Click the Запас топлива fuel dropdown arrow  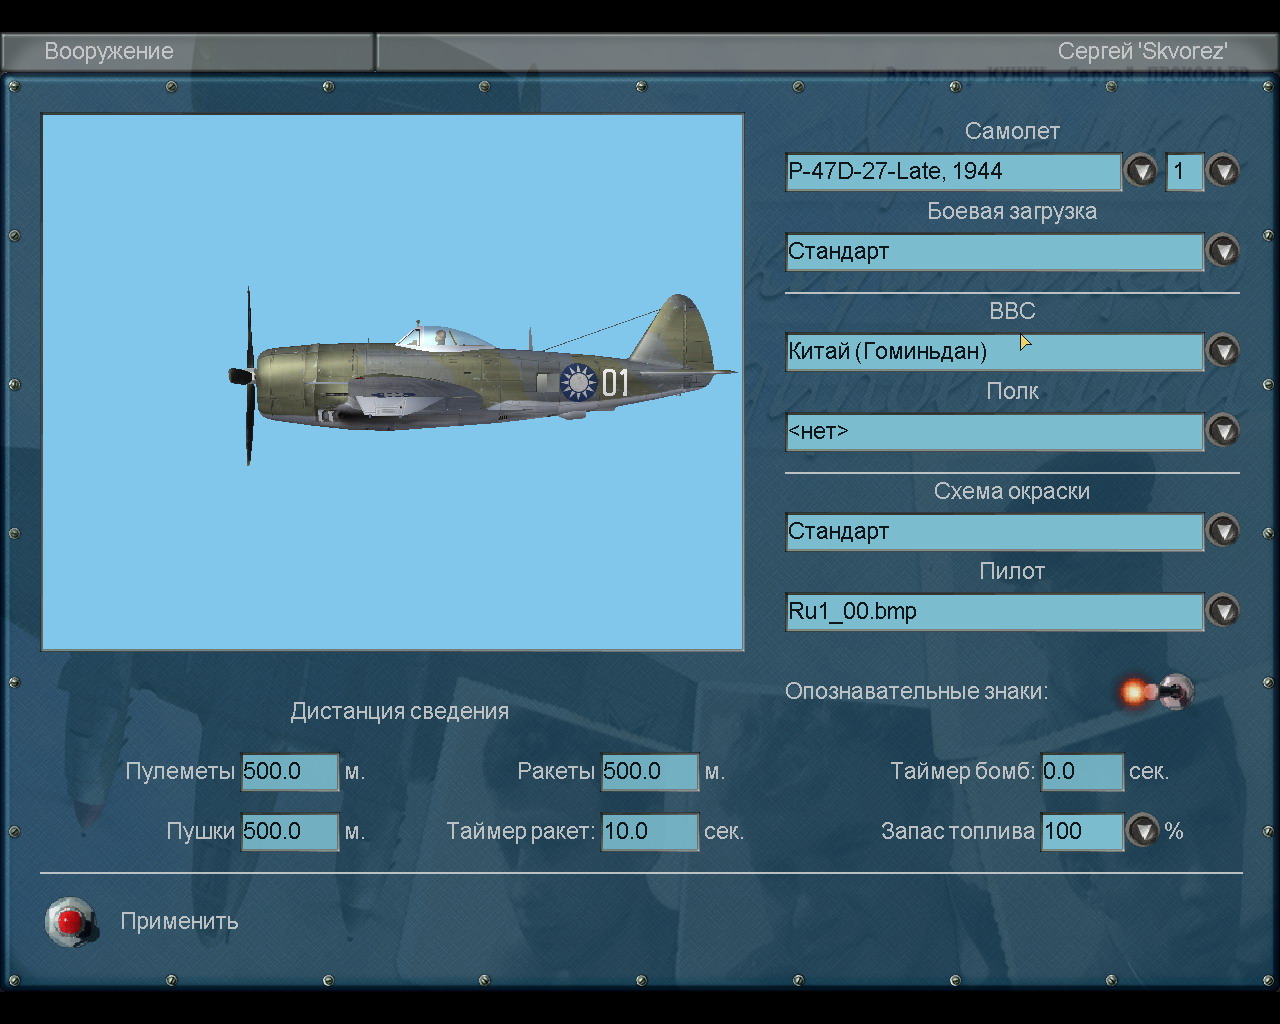(1142, 831)
